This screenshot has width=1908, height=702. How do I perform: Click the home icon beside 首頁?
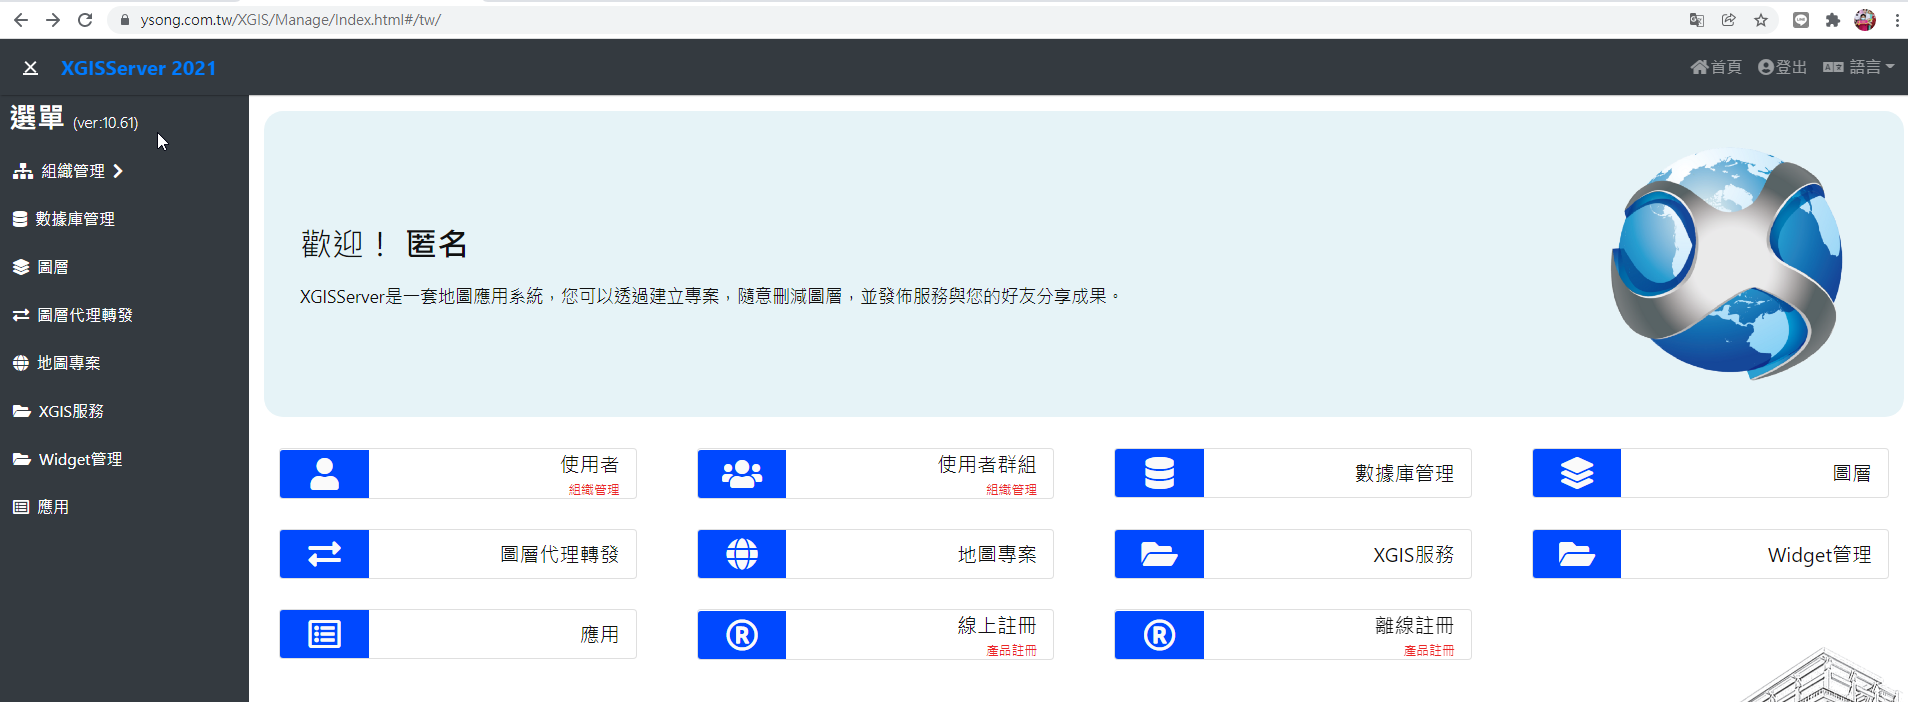1699,67
